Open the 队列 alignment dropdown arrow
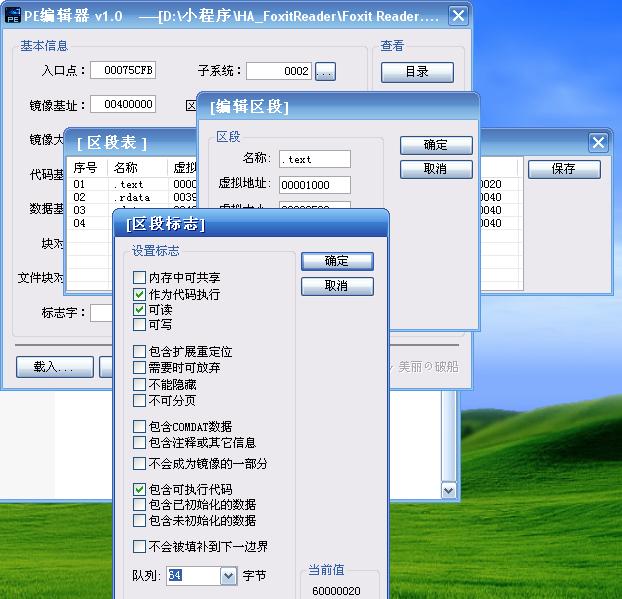Image resolution: width=622 pixels, height=599 pixels. [x=228, y=576]
